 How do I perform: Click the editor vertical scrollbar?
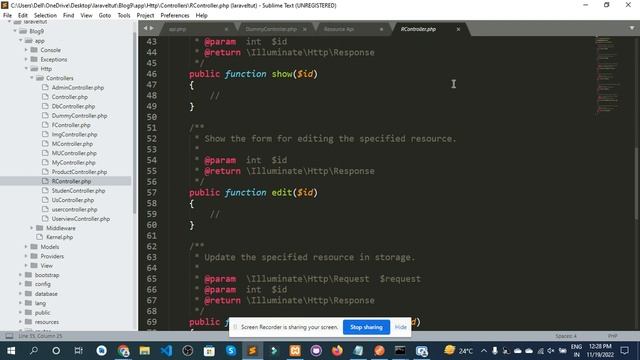pos(637,184)
